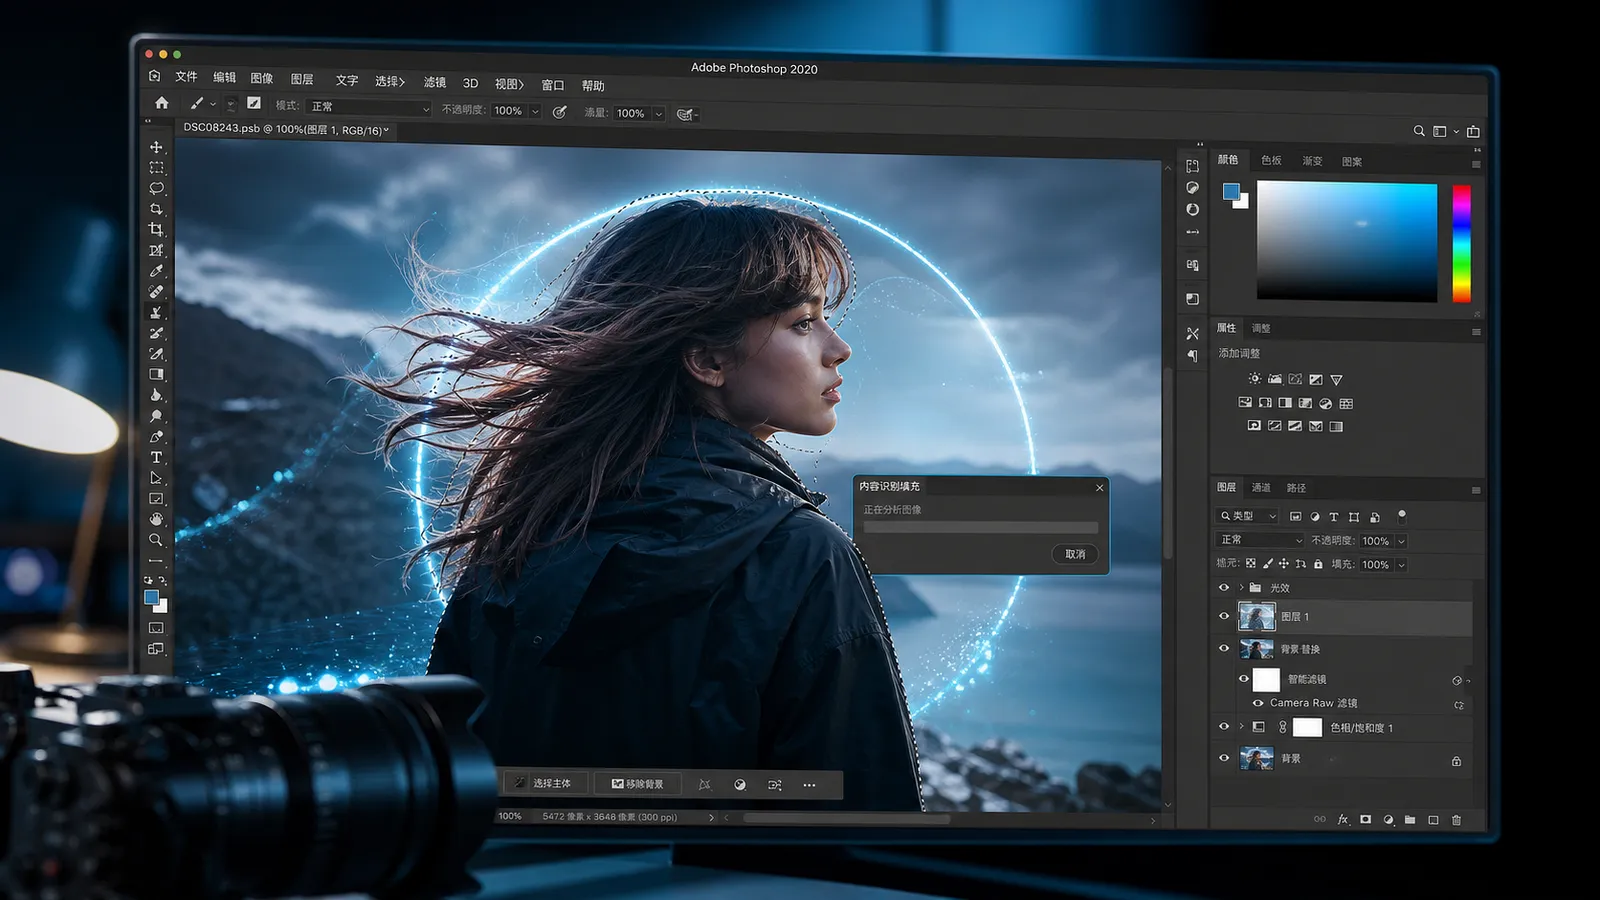Open the 模式 blend mode dropdown in options bar
This screenshot has height=900, width=1600.
tap(370, 107)
